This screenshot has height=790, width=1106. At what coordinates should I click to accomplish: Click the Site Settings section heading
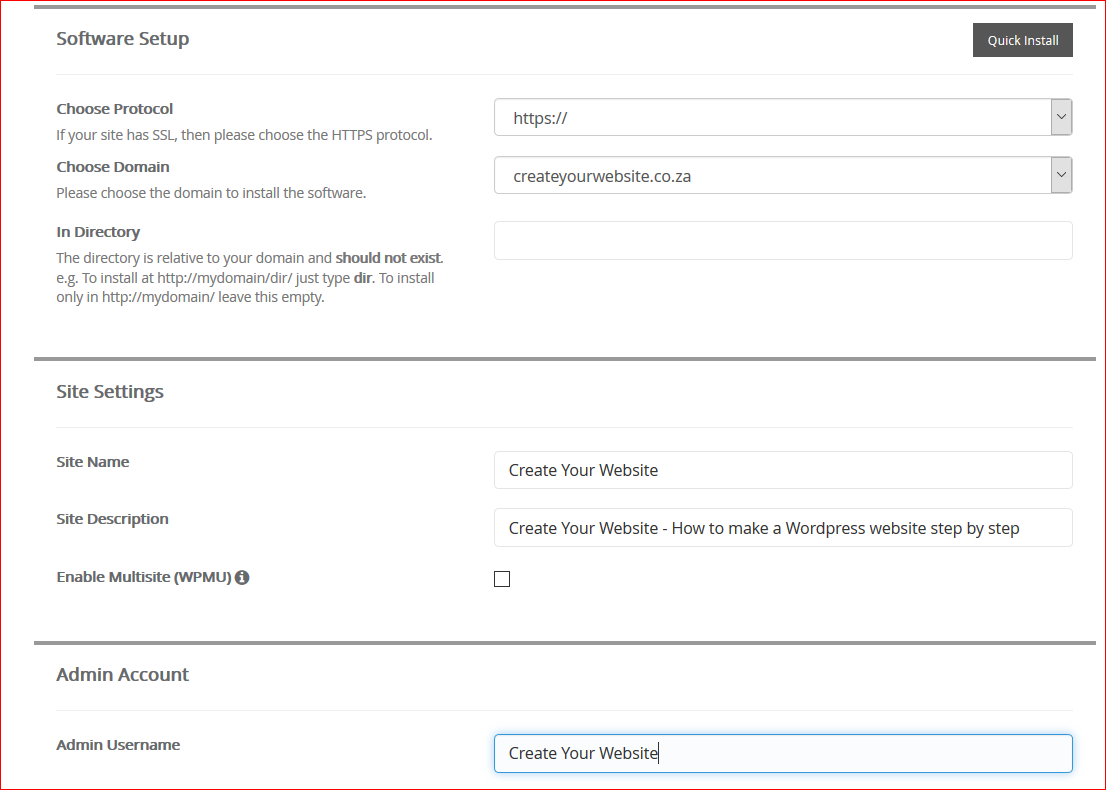pos(110,391)
